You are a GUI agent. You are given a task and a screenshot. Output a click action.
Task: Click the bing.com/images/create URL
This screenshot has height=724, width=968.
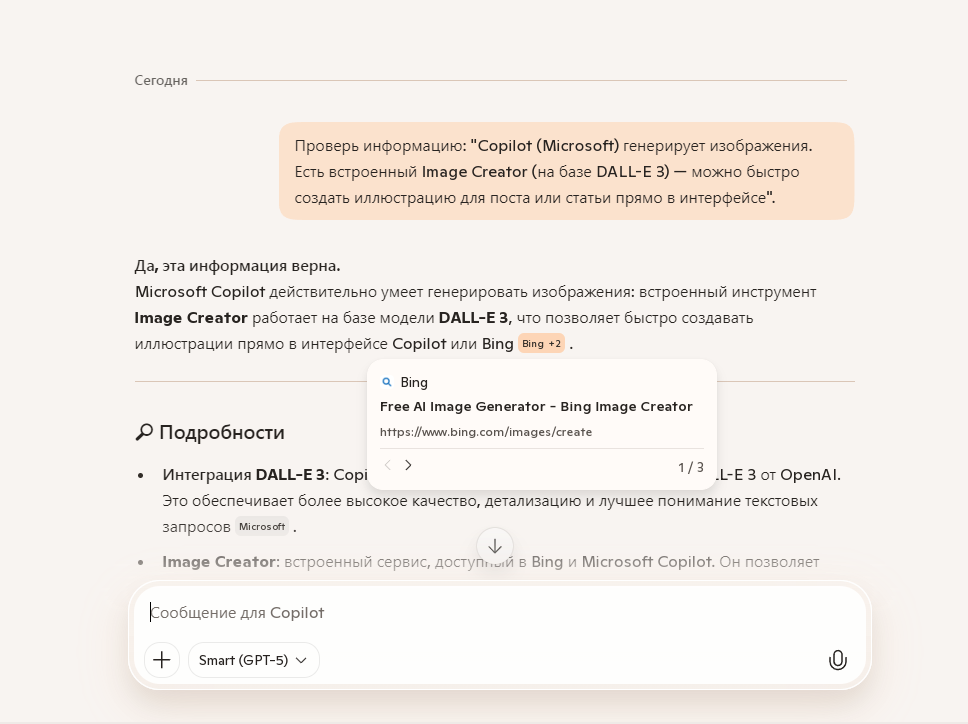point(486,432)
